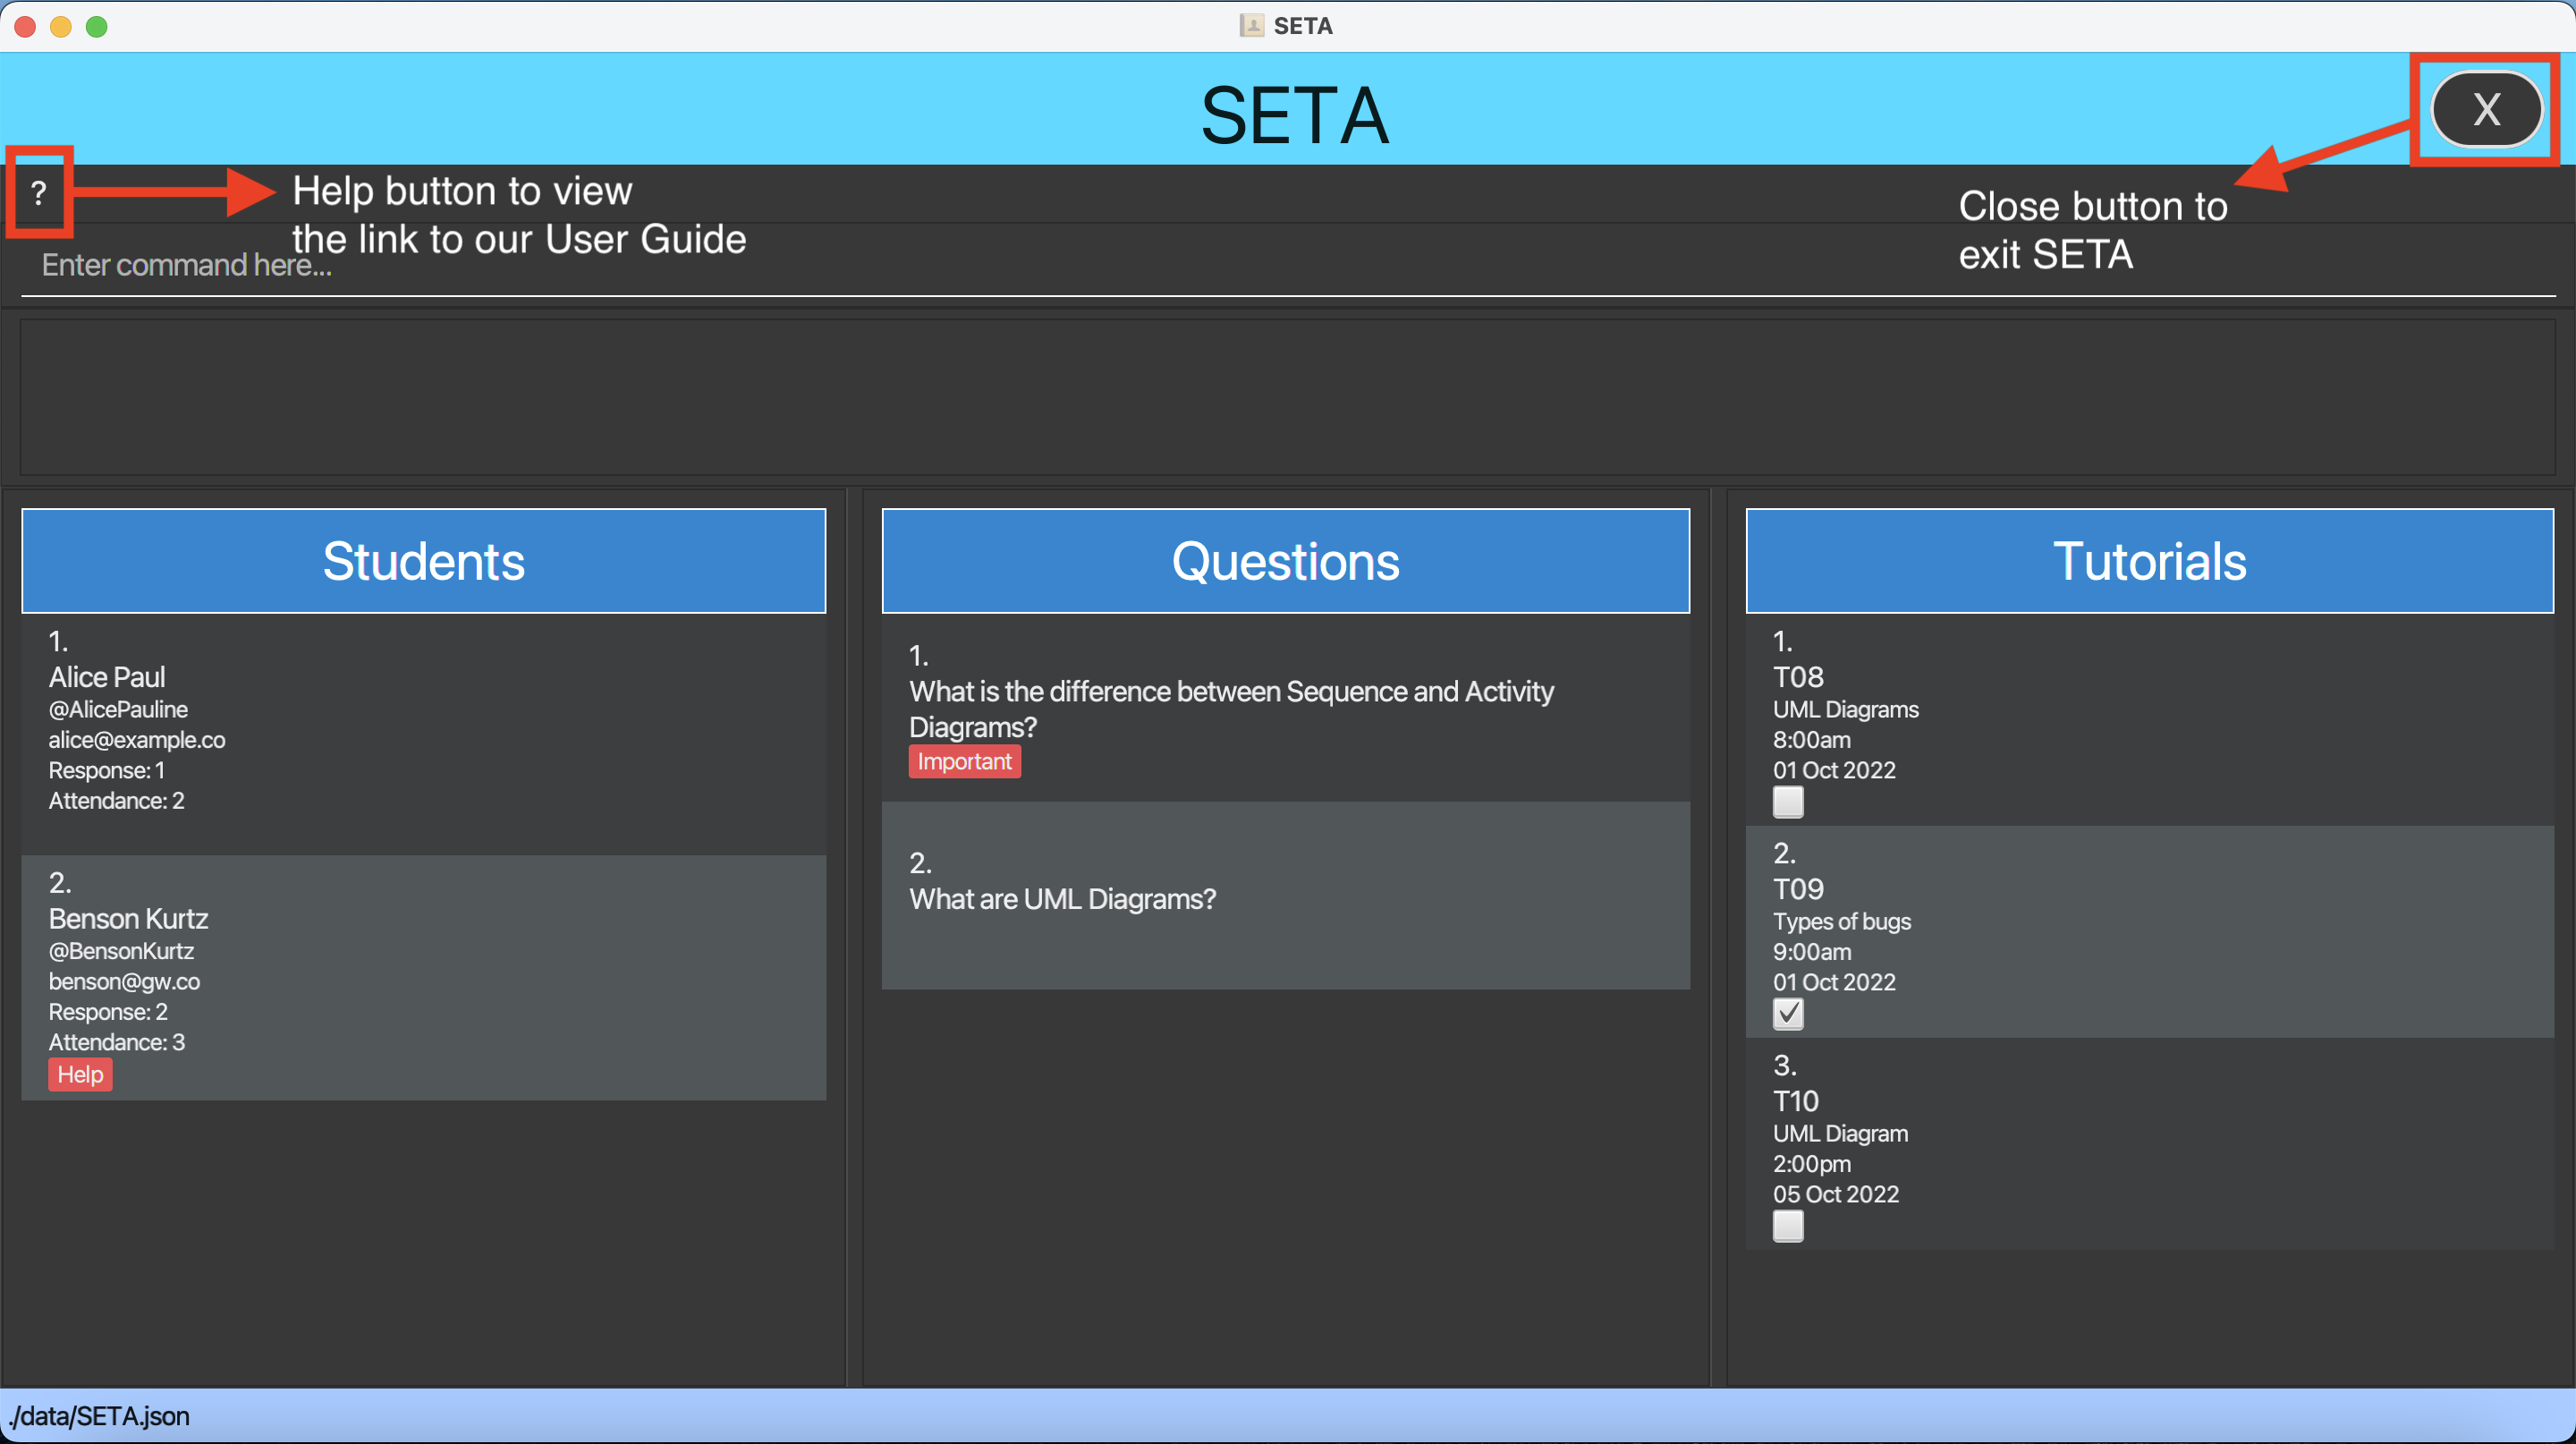The image size is (2576, 1444).
Task: Click the @AlicePauline handle
Action: 118,710
